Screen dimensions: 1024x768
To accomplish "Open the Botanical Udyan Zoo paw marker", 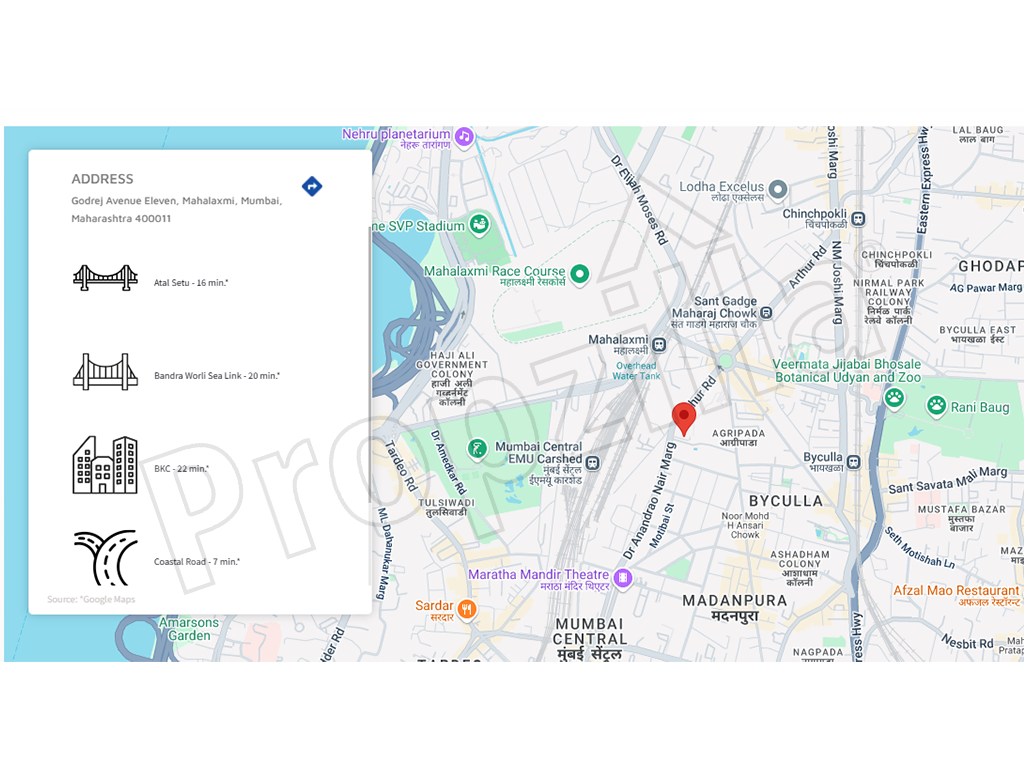I will [894, 398].
